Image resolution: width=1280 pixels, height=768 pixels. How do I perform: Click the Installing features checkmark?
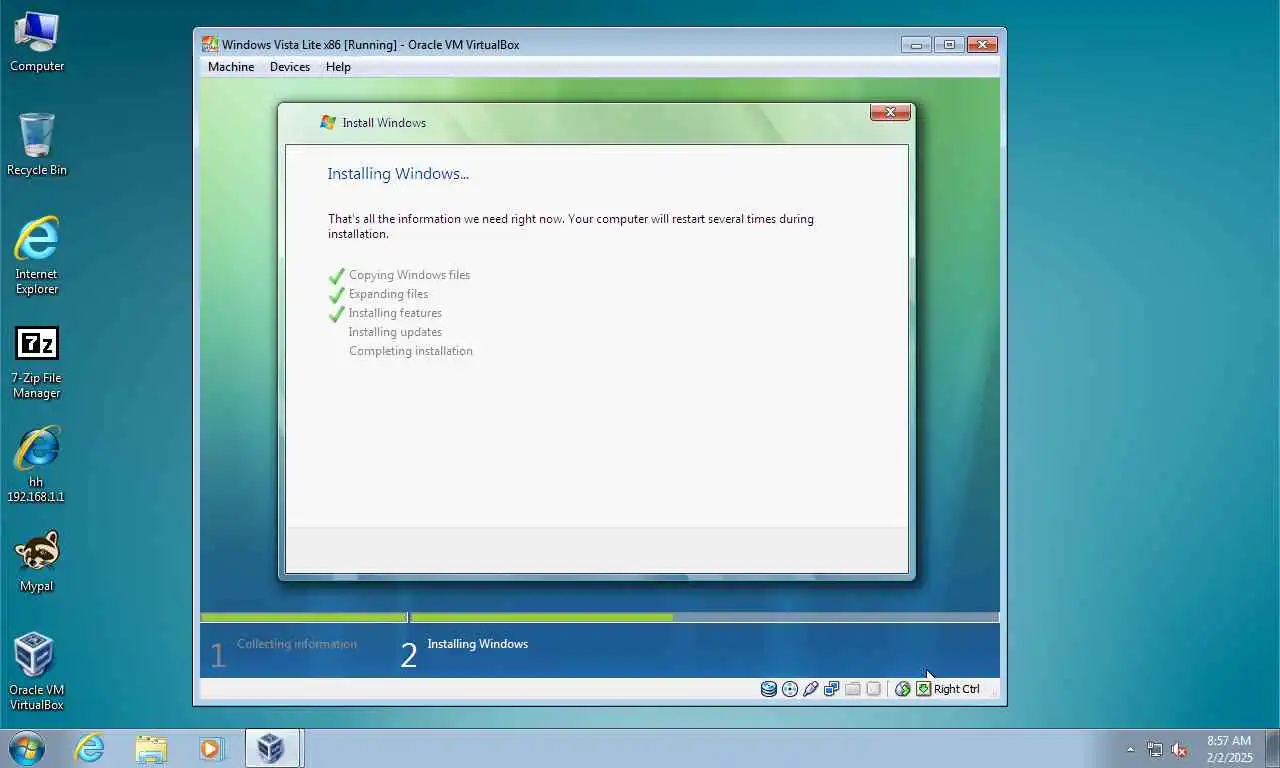coord(337,313)
